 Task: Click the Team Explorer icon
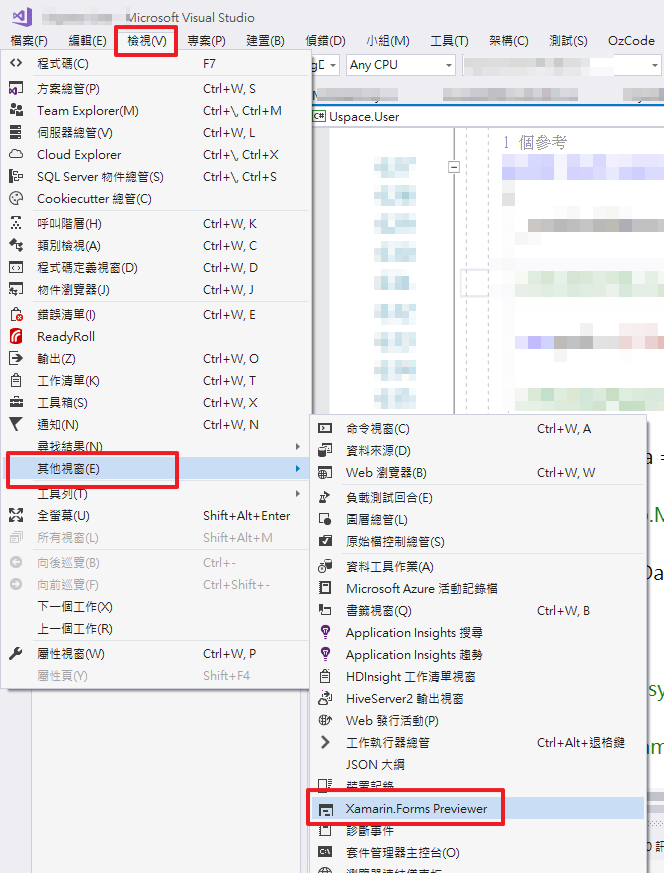(16, 110)
